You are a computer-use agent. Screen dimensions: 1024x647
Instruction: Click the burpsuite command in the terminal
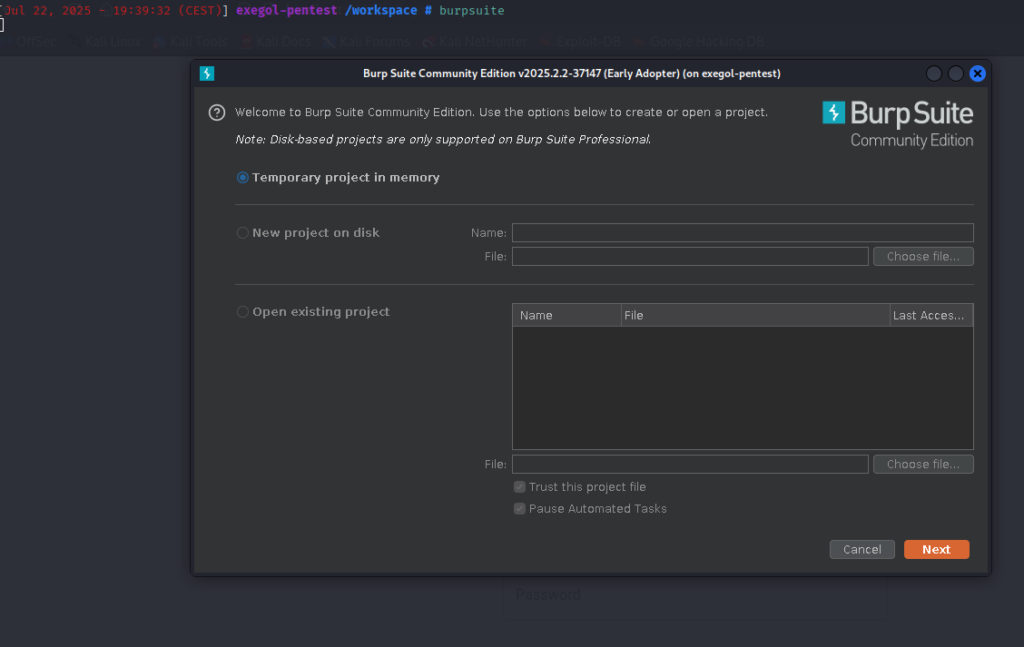point(472,10)
